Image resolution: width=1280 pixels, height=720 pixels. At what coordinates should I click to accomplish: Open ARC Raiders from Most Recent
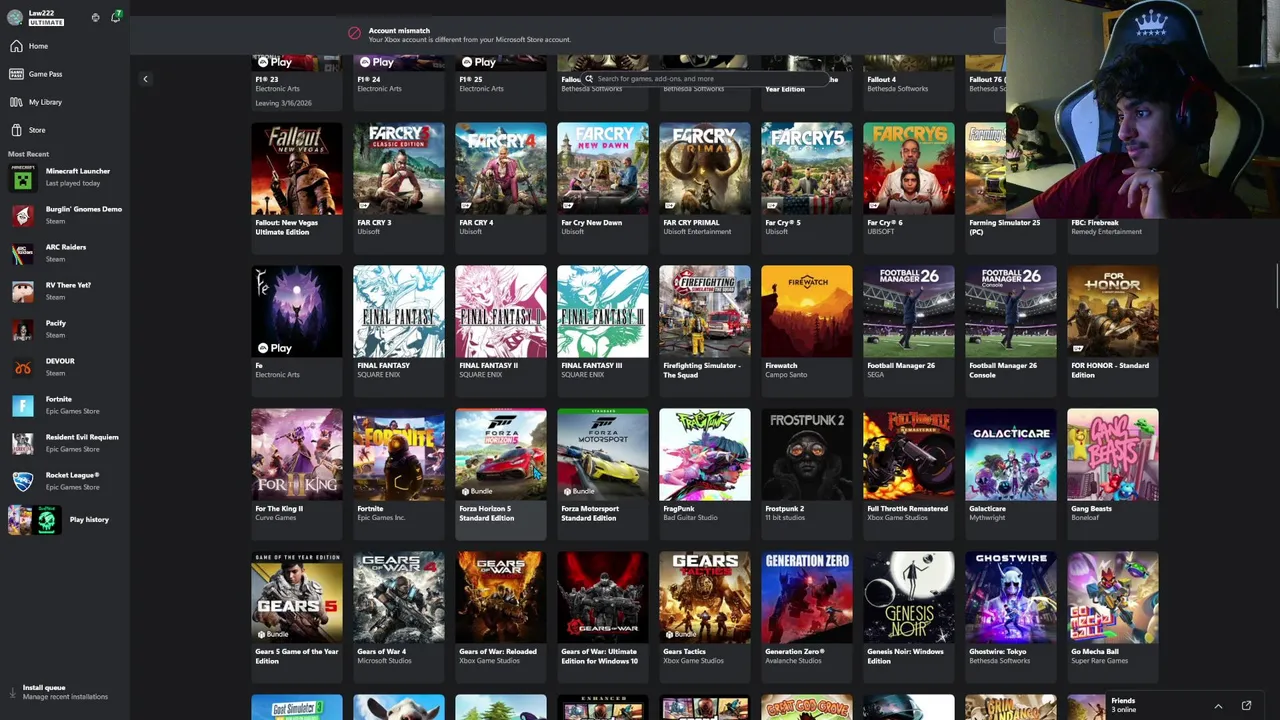click(65, 253)
